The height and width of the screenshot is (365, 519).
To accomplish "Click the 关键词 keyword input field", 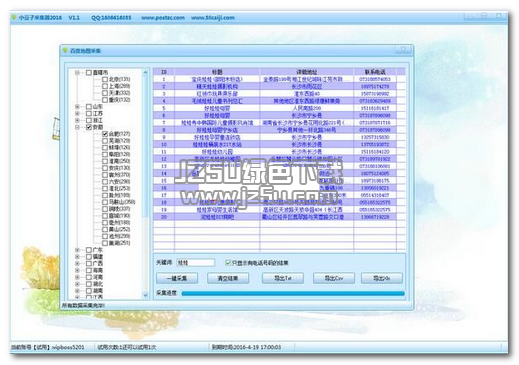I will point(195,263).
